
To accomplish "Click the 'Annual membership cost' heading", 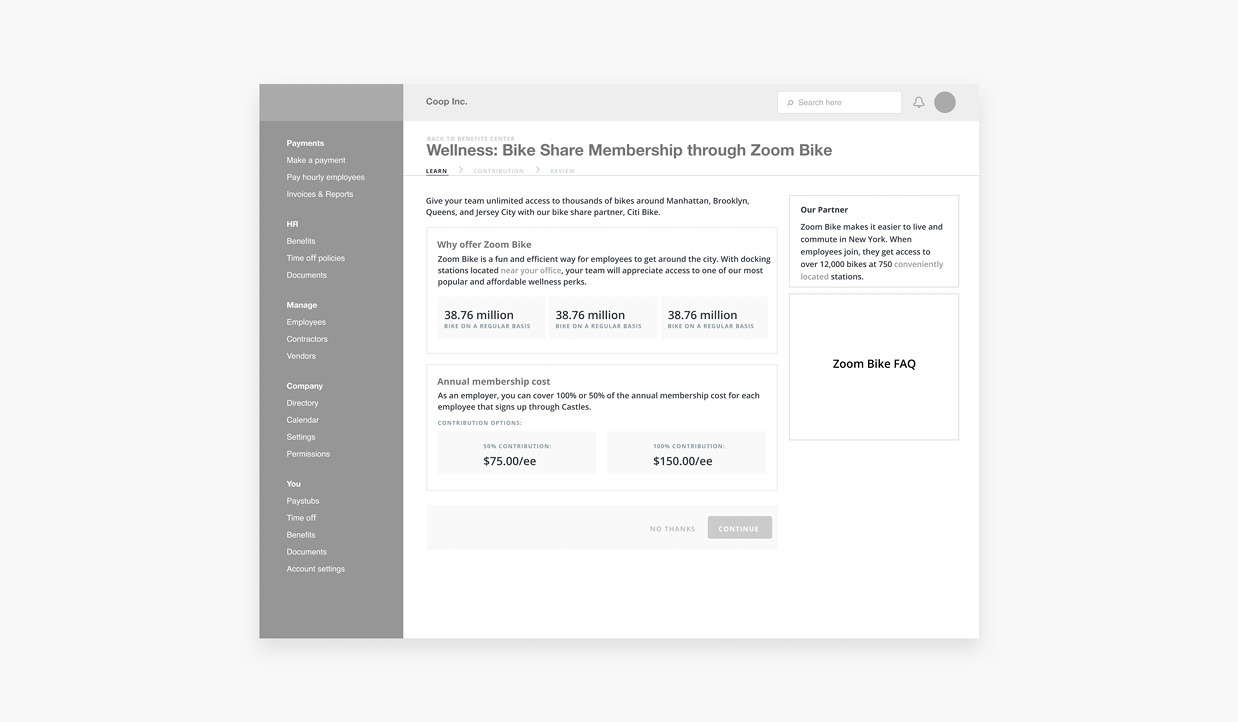I will point(493,381).
